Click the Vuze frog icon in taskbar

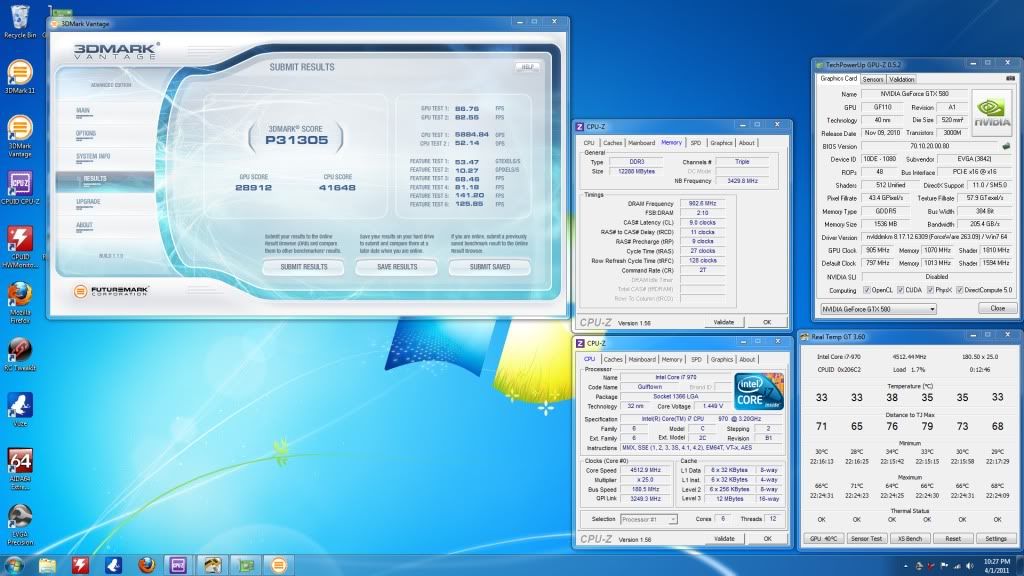(114, 565)
